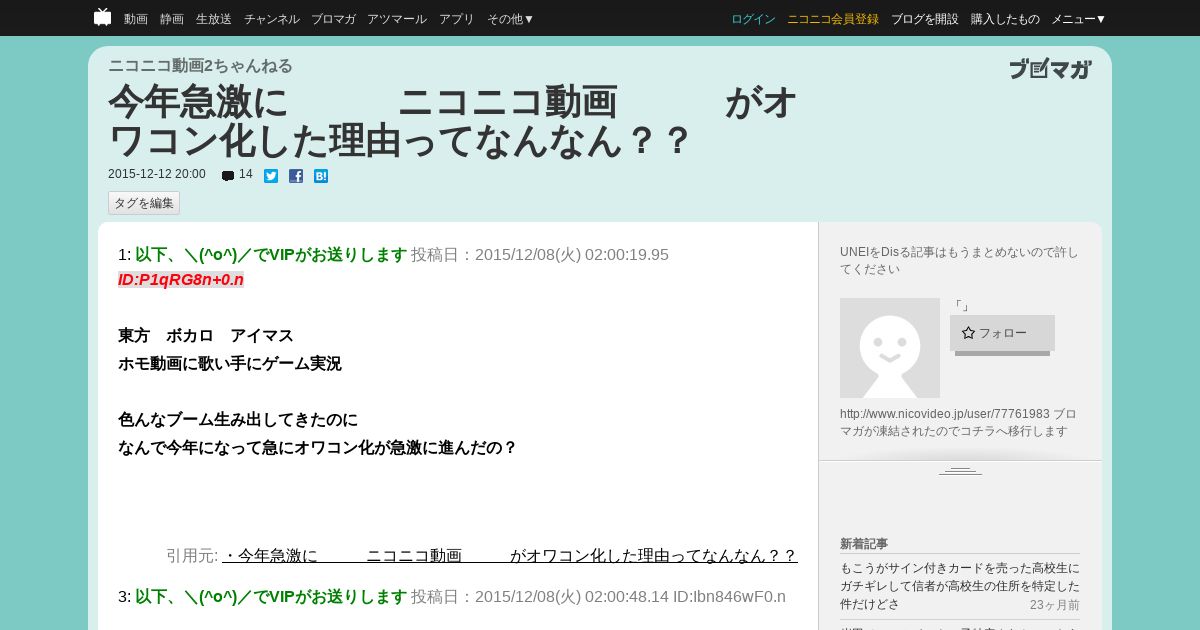Expand the メニュー▼ dropdown
This screenshot has height=630, width=1200.
click(1079, 19)
